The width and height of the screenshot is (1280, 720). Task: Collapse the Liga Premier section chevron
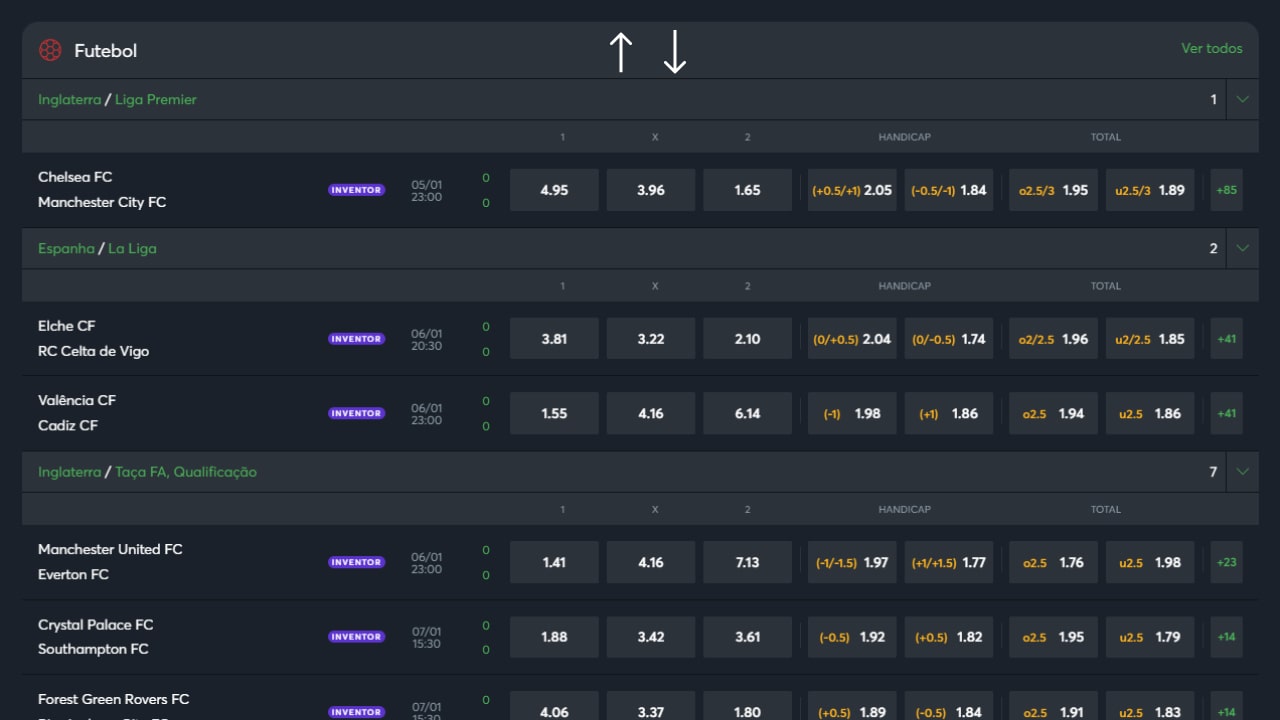coord(1243,99)
